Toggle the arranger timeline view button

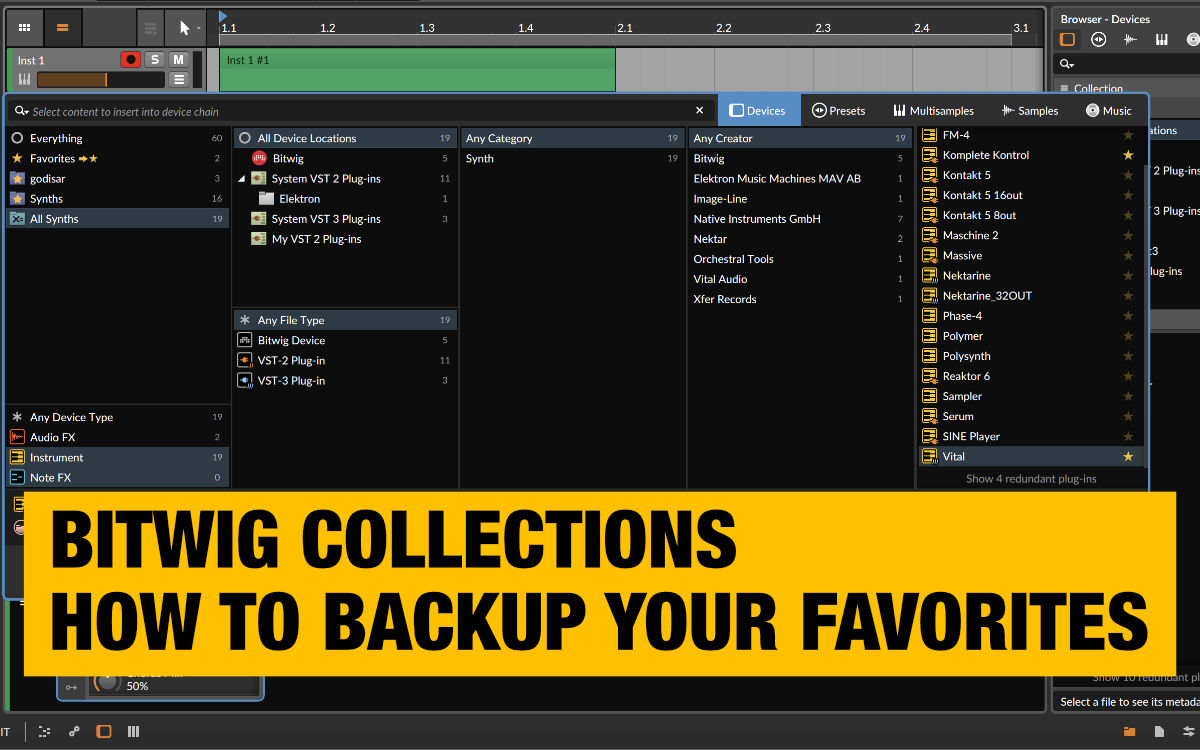[x=62, y=28]
